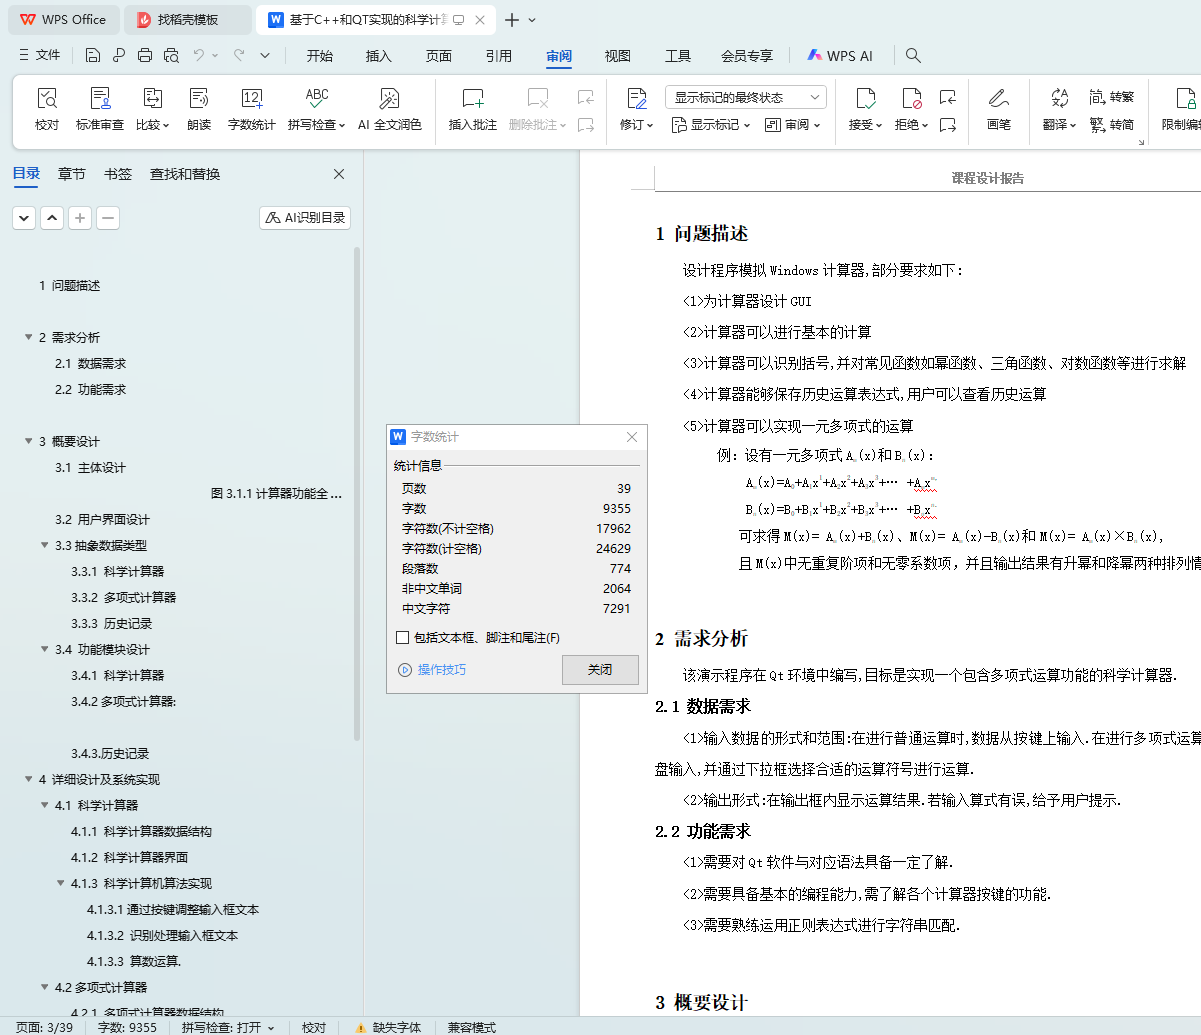Switch to 找稻壳模板 tab
Image resolution: width=1201 pixels, height=1035 pixels.
click(188, 20)
